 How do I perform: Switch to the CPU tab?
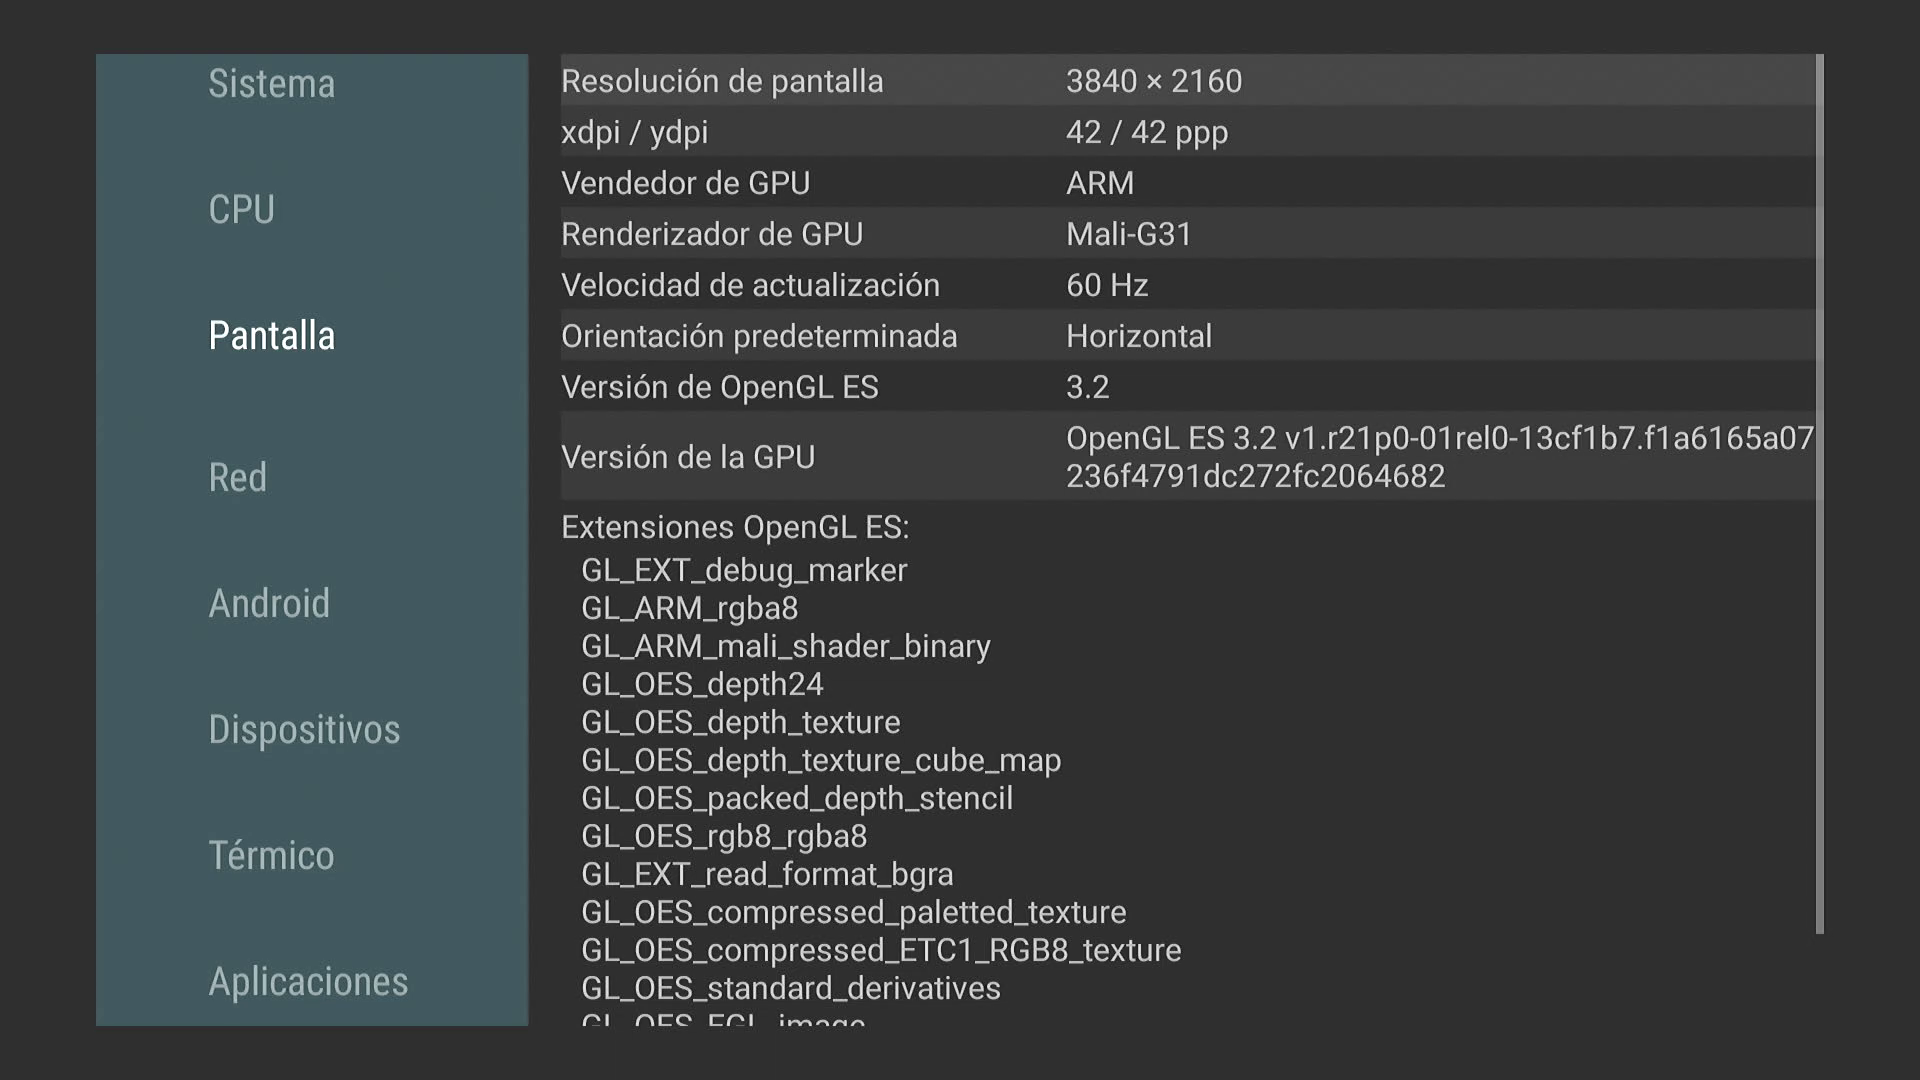point(241,210)
